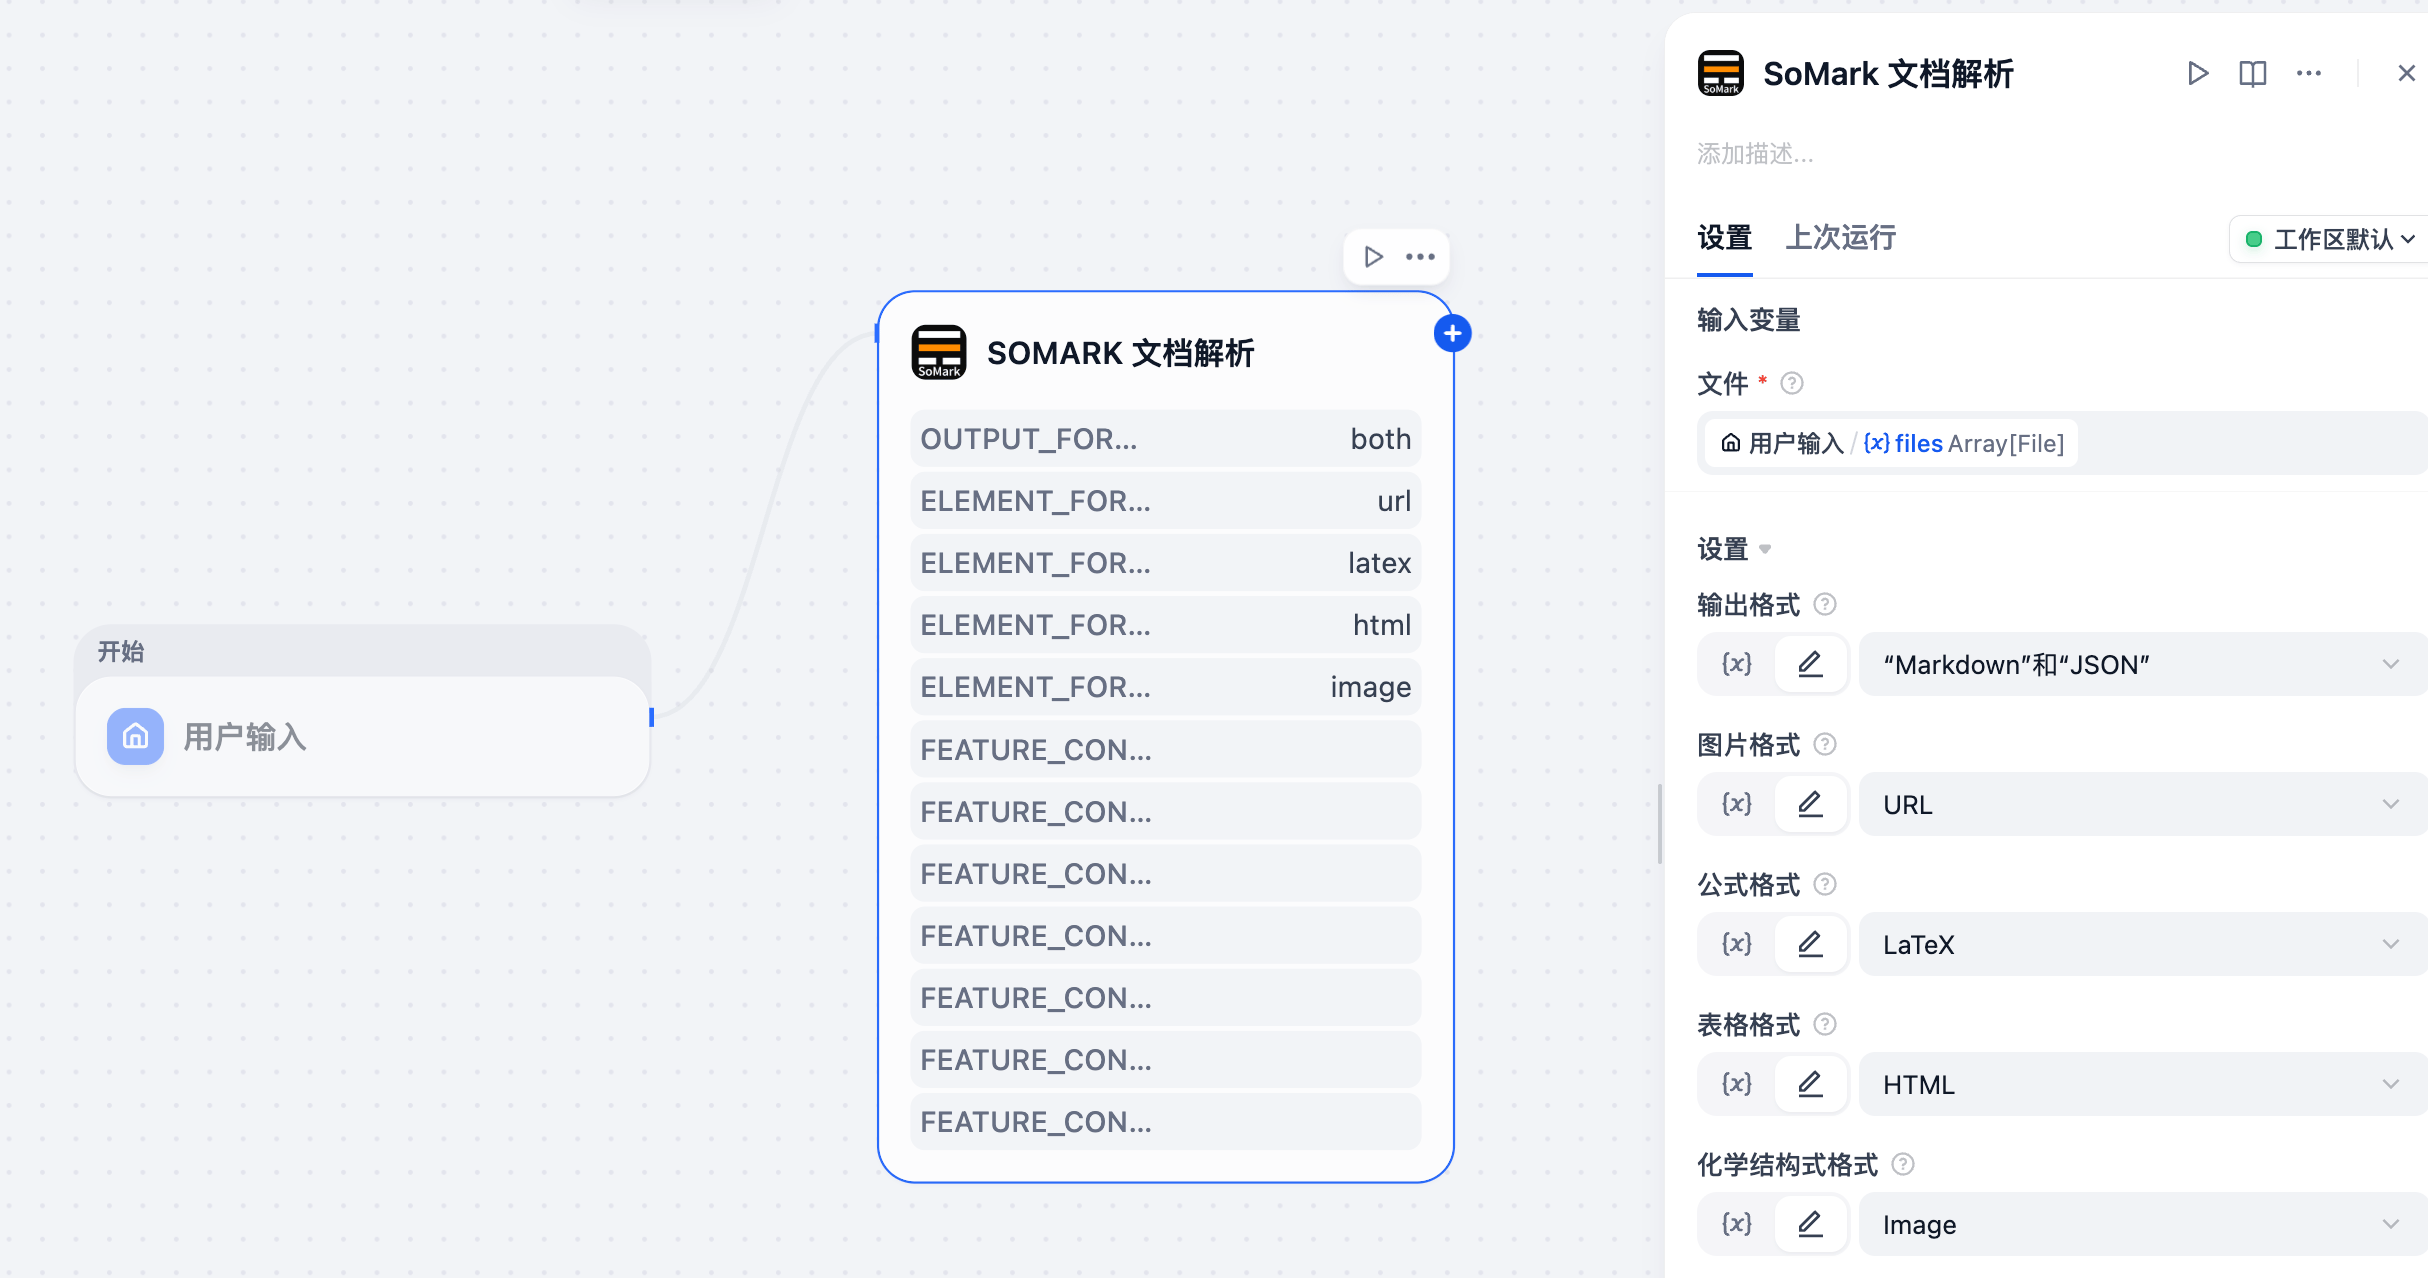The height and width of the screenshot is (1278, 2428).
Task: Switch 表格格式 to constant edit mode
Action: (x=1810, y=1084)
